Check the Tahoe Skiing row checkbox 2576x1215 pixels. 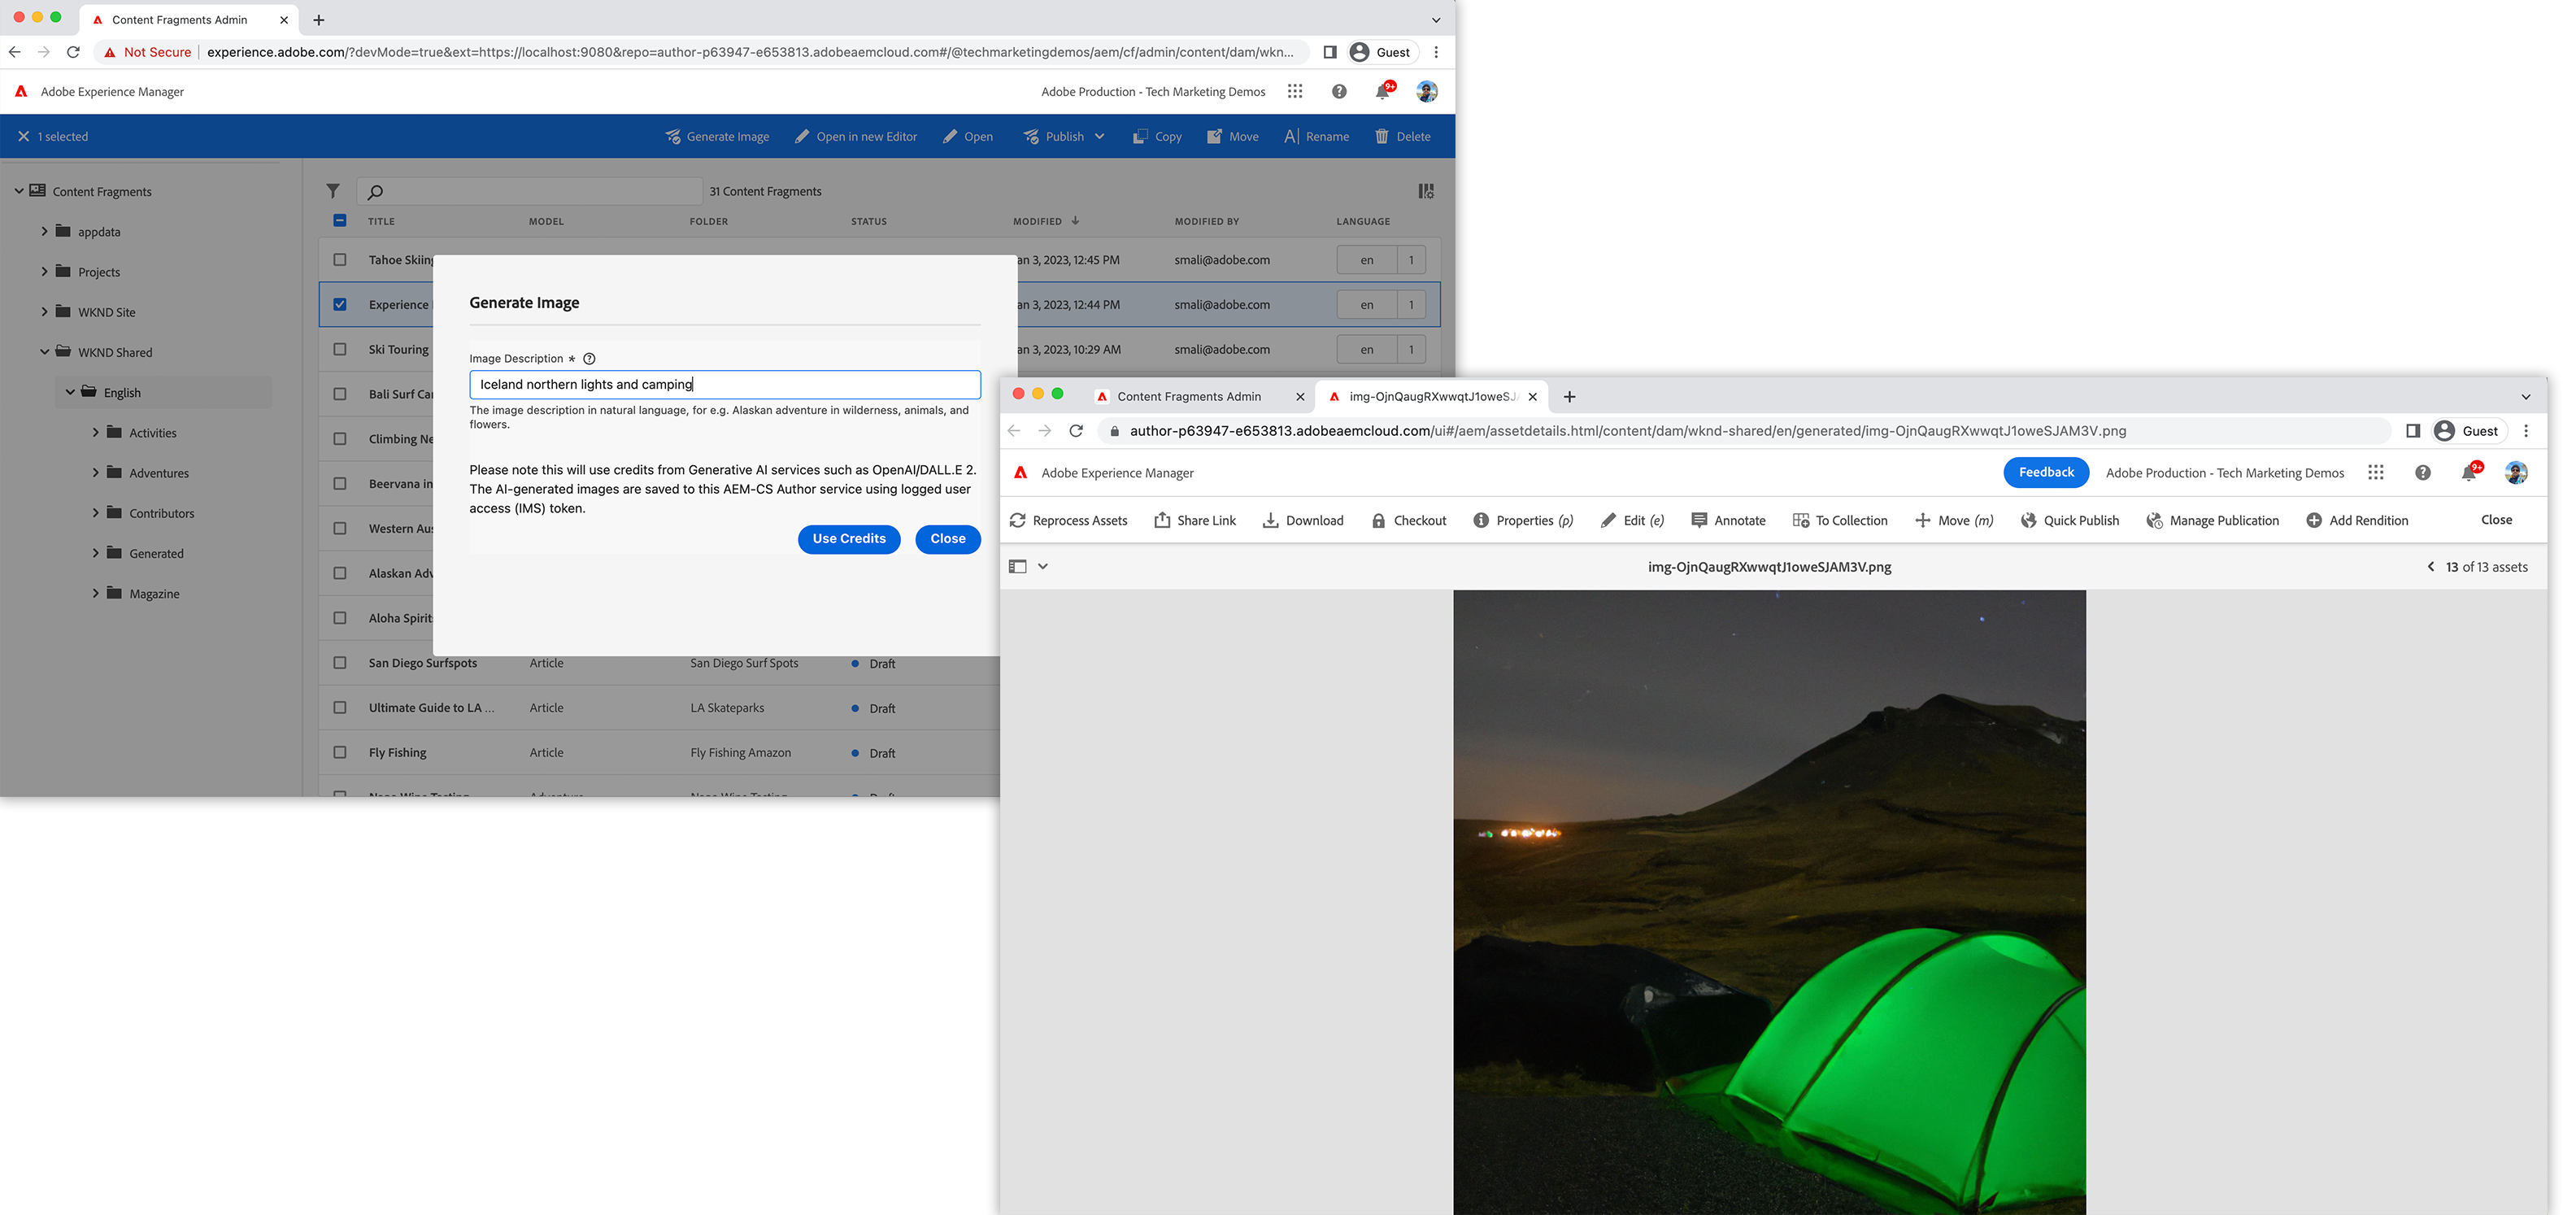click(340, 260)
